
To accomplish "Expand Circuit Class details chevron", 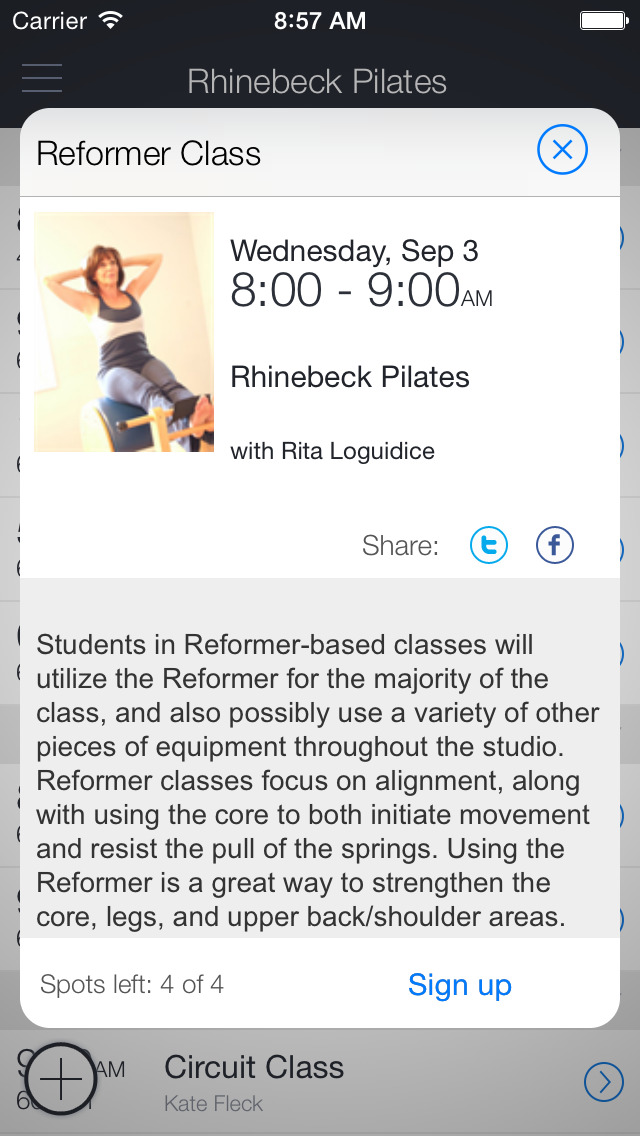I will click(x=603, y=1081).
